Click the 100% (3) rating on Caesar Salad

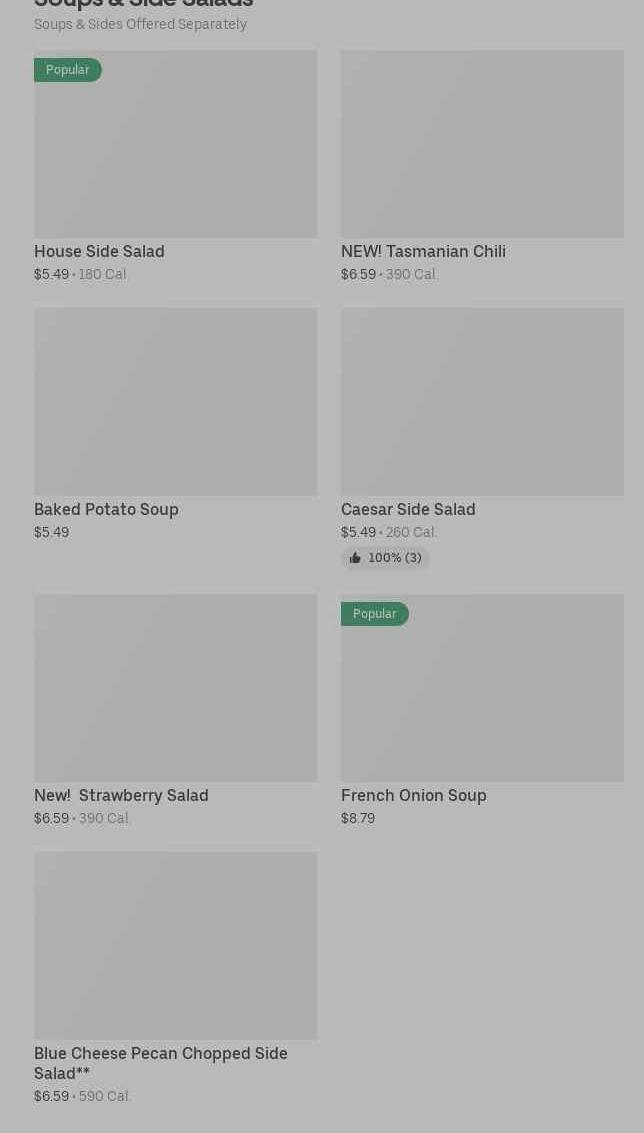[394, 558]
